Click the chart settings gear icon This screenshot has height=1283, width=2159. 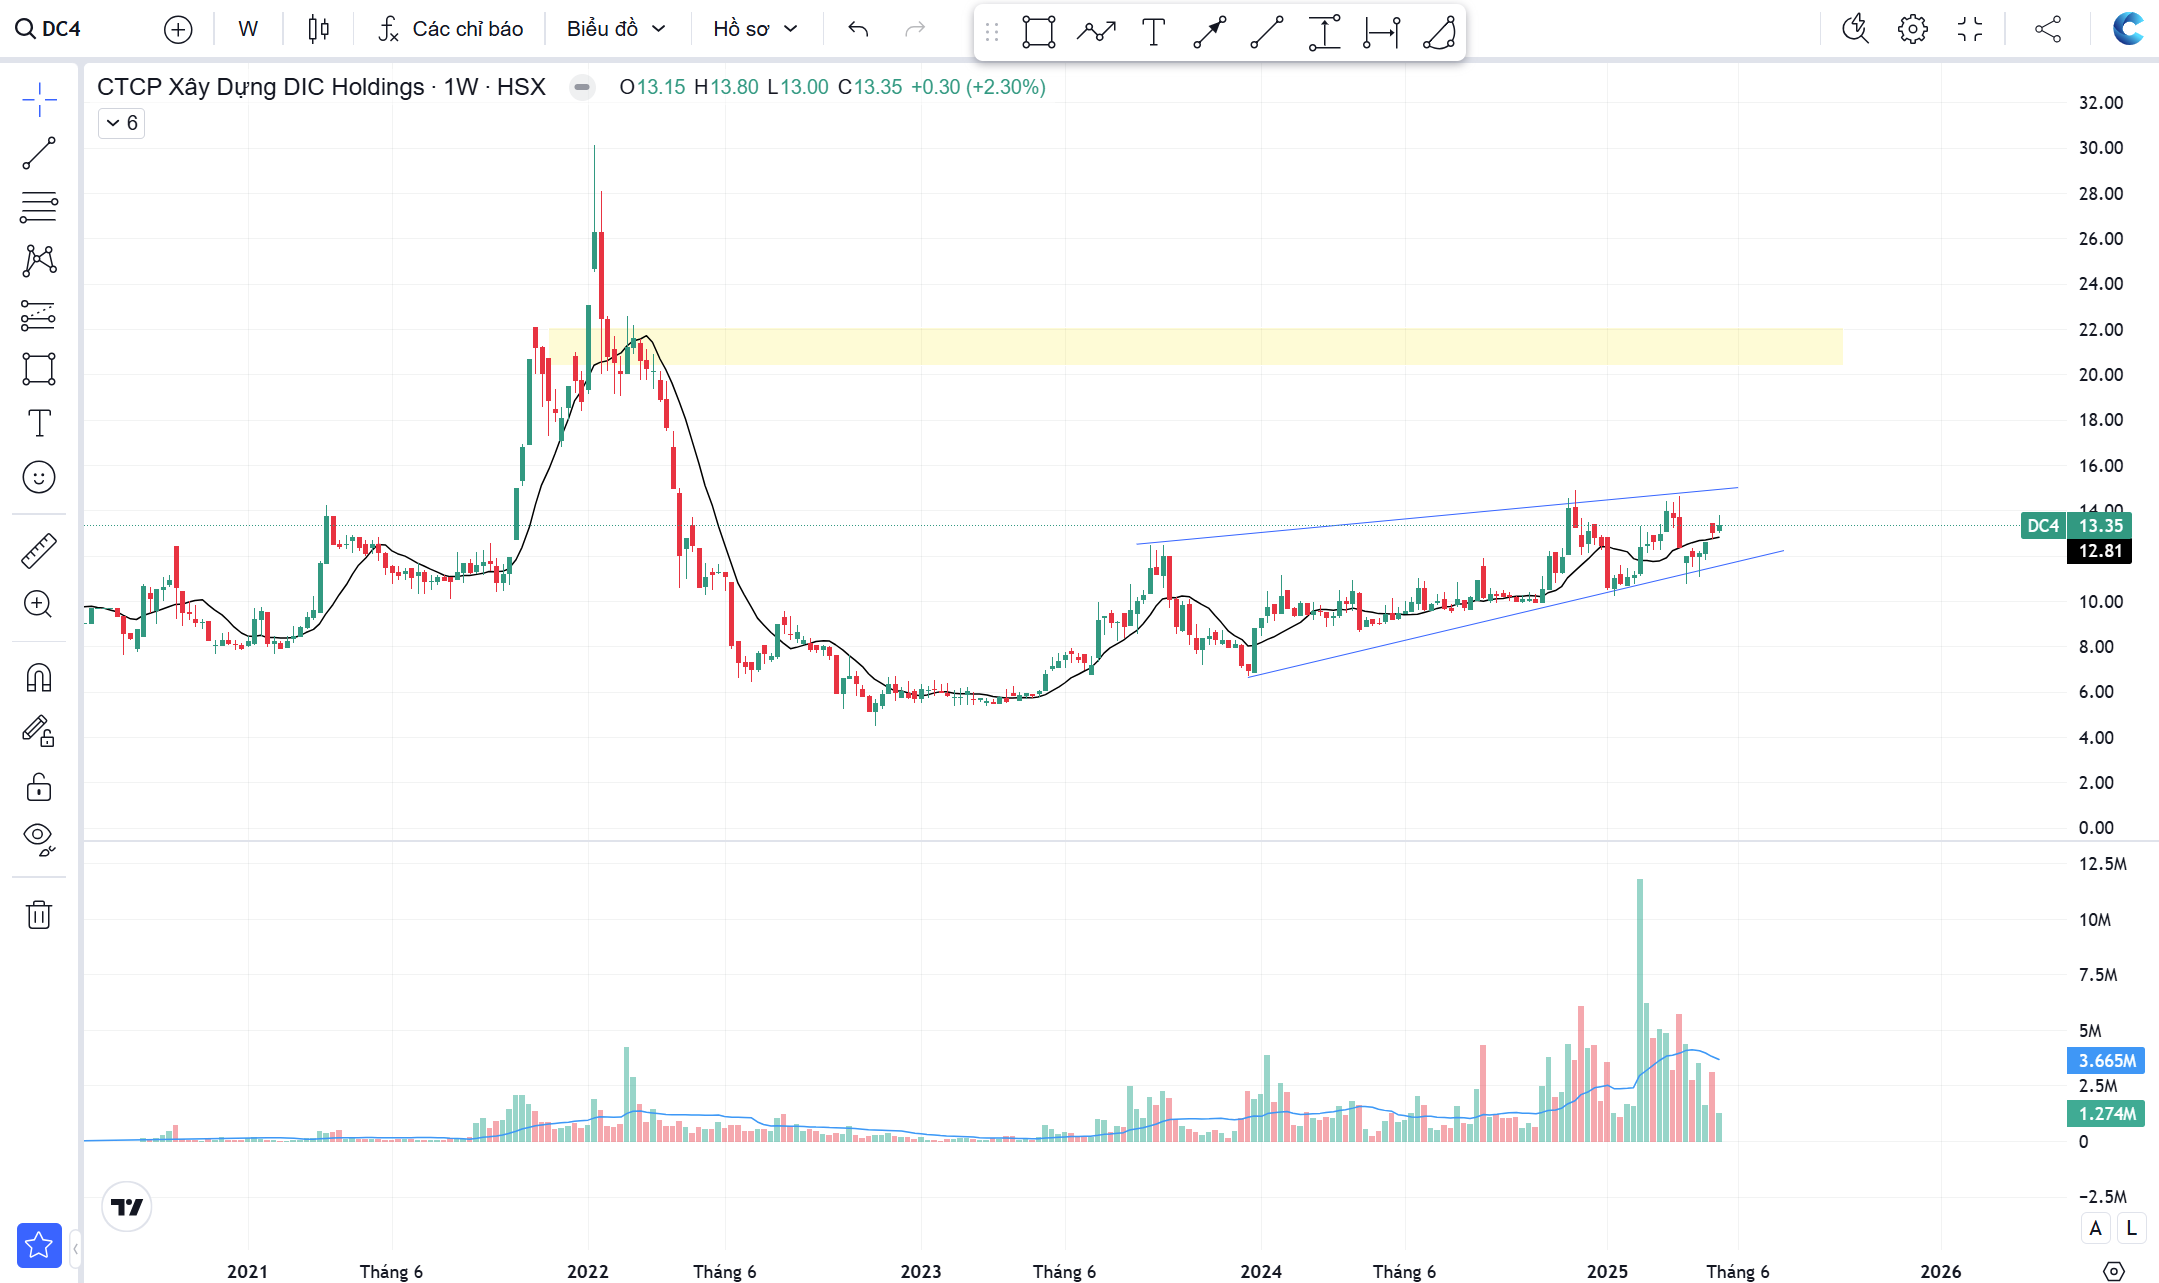pyautogui.click(x=1912, y=29)
